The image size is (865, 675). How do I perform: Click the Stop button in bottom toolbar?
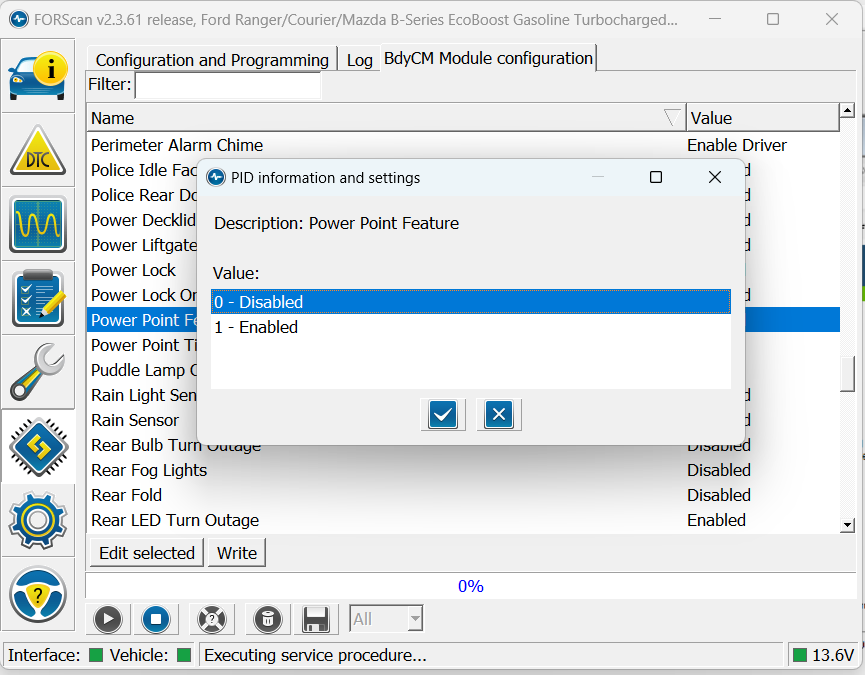pos(156,619)
